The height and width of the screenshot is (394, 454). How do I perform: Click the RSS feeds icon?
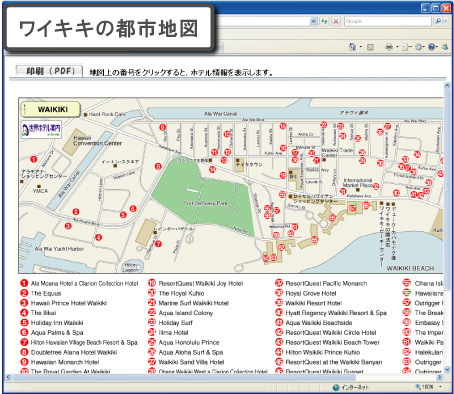(370, 47)
